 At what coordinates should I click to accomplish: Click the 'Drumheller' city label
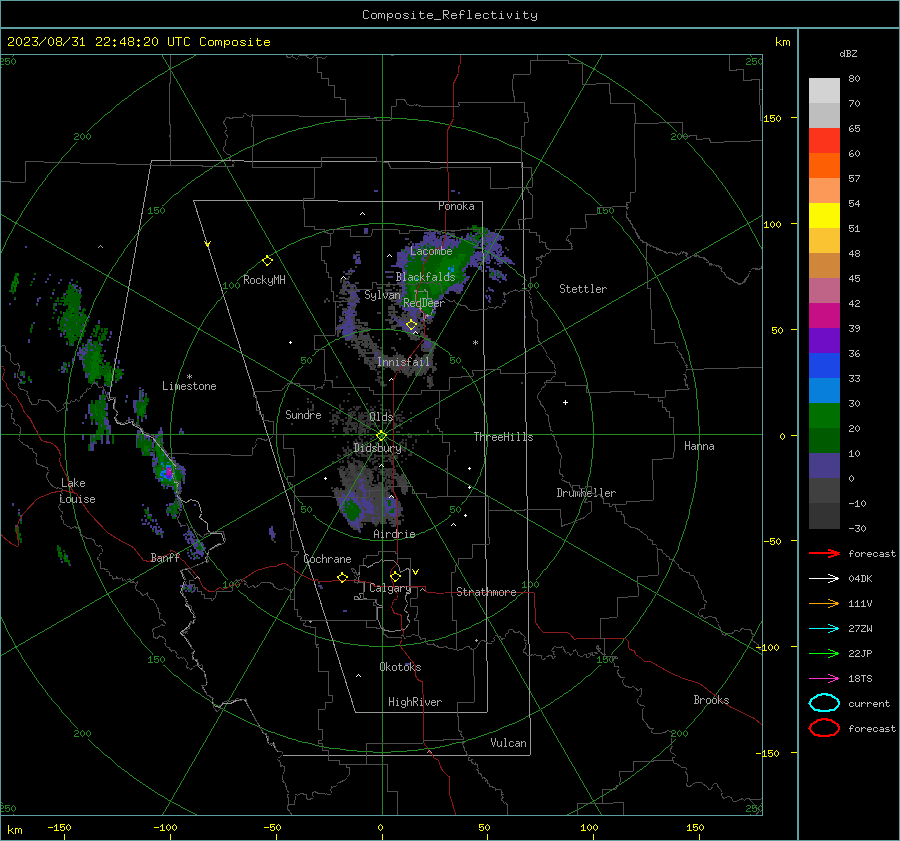[586, 493]
